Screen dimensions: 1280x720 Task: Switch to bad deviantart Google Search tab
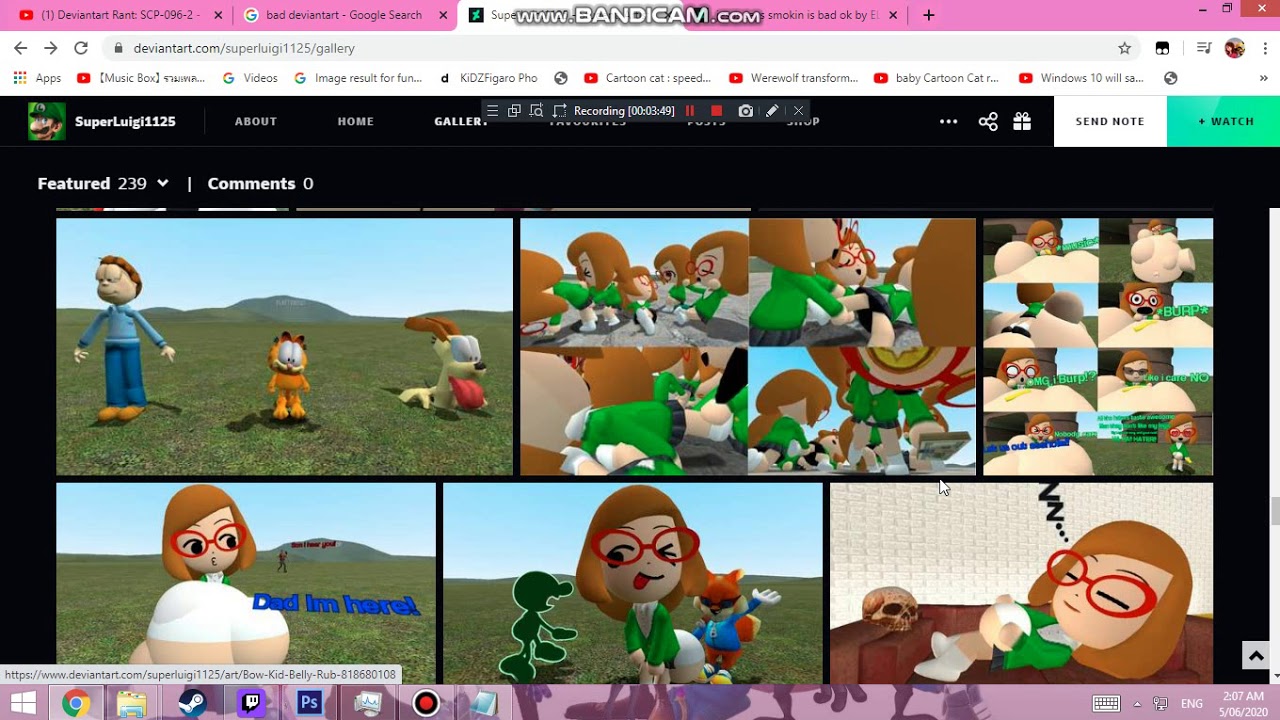click(344, 15)
